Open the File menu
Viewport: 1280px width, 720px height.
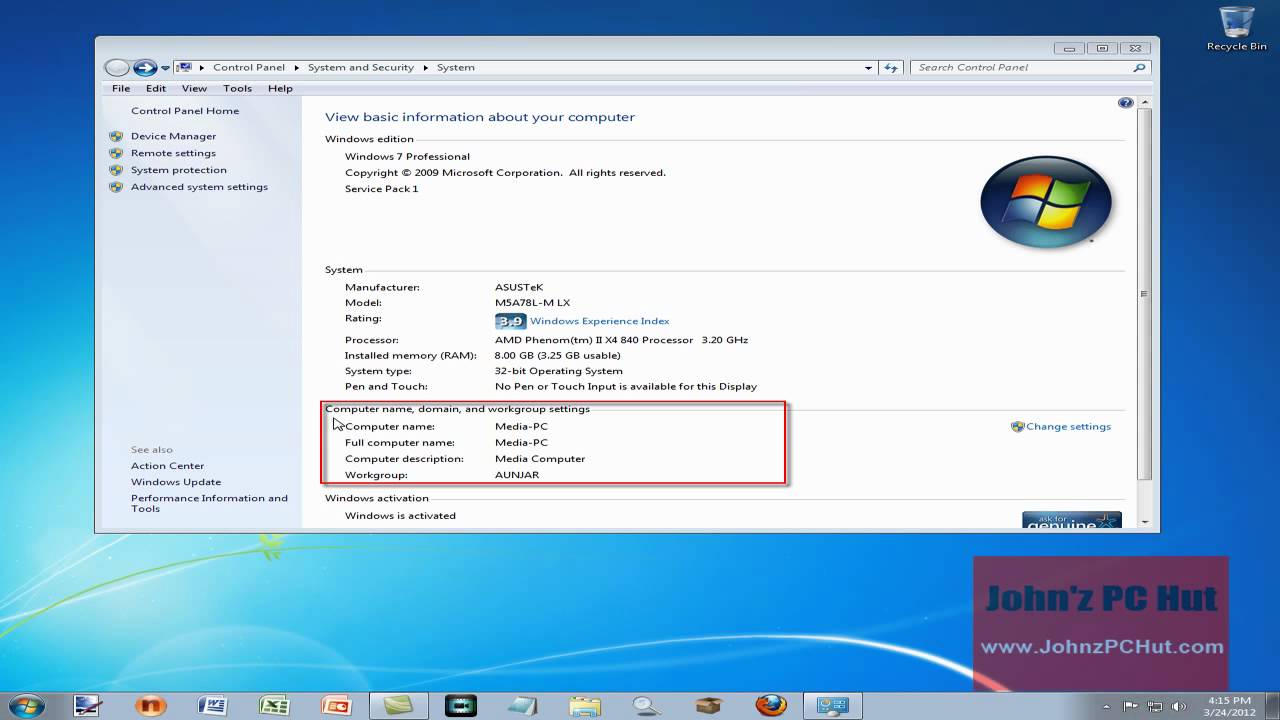point(121,88)
